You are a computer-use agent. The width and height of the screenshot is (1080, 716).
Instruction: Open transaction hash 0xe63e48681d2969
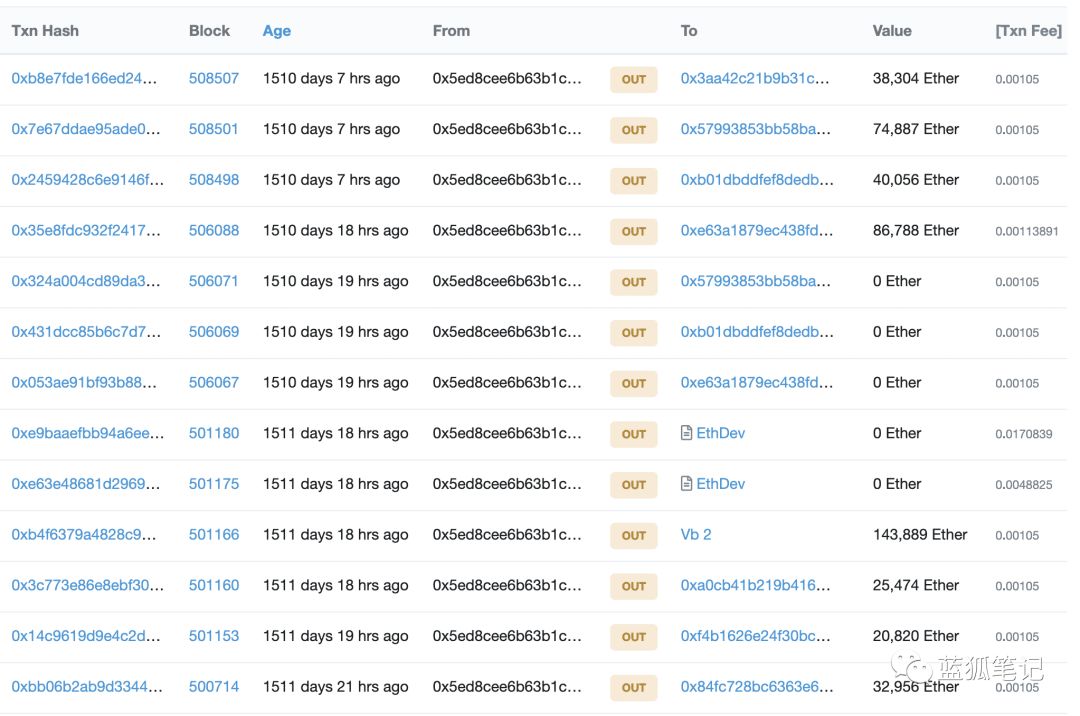coord(85,484)
